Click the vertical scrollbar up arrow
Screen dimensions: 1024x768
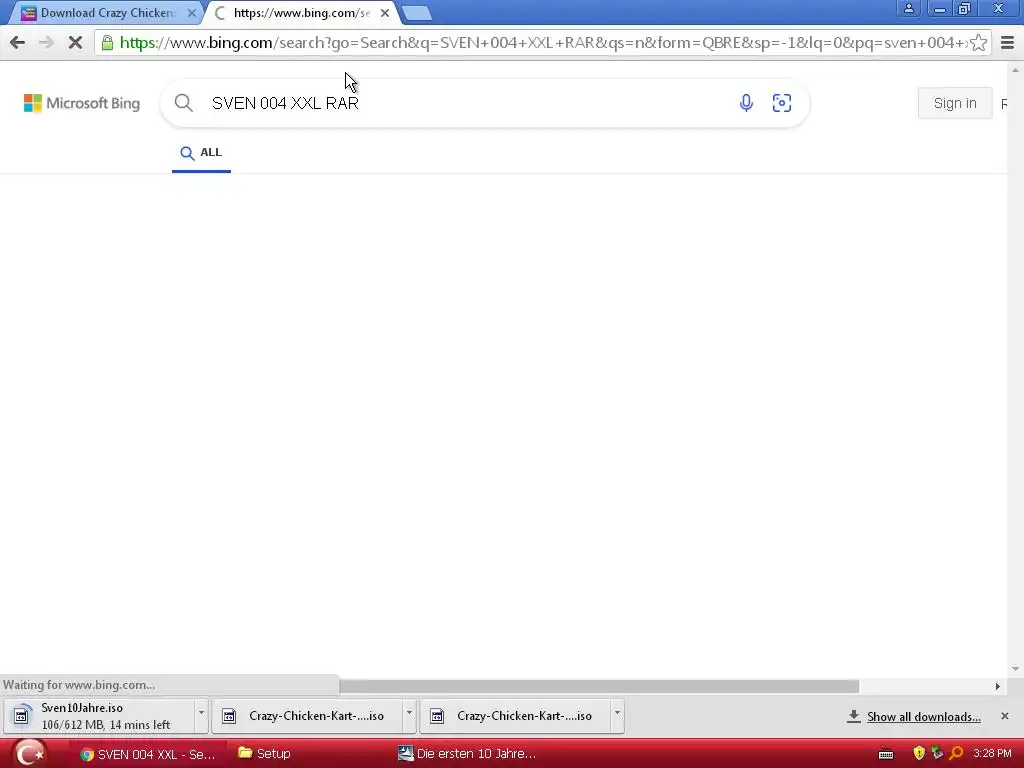pos(1015,69)
